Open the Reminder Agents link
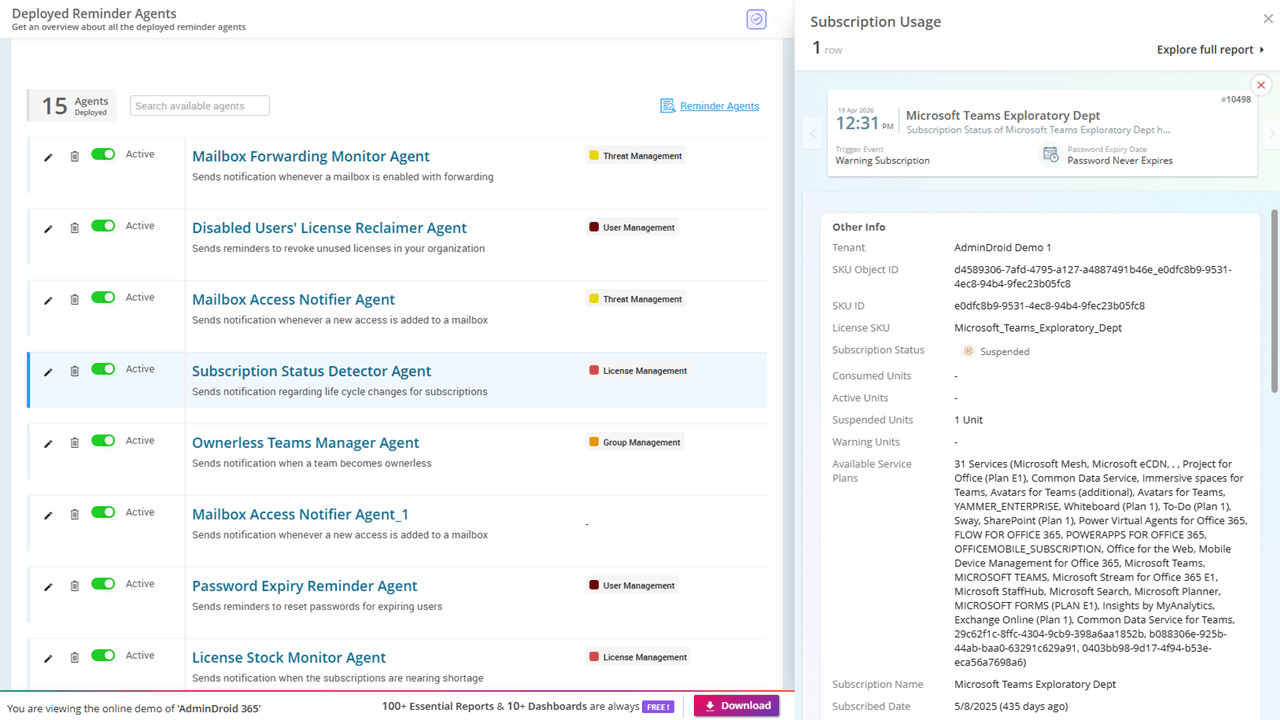 710,106
